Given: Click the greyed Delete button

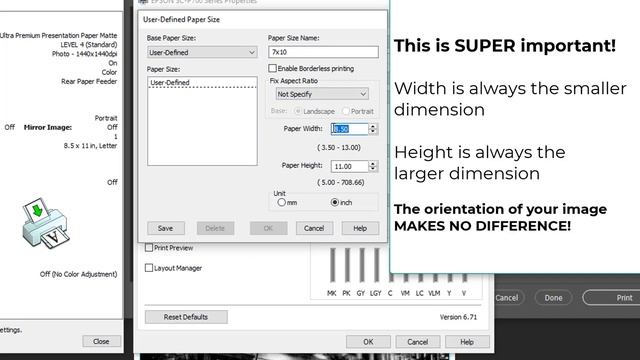Looking at the screenshot, I should [x=216, y=228].
